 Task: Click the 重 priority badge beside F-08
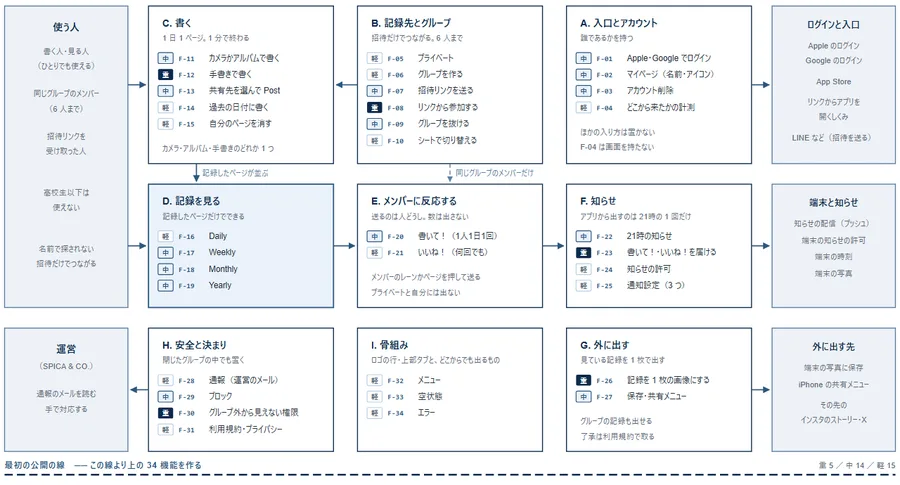374,107
